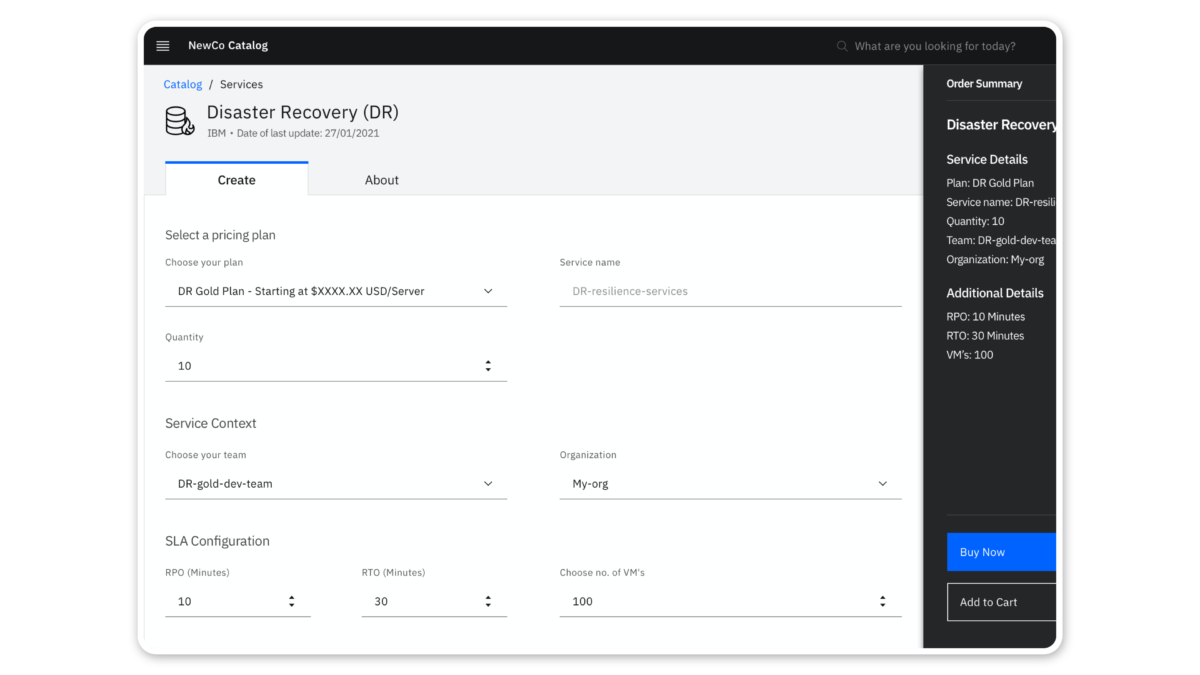Go to the Catalog breadcrumb link

183,85
